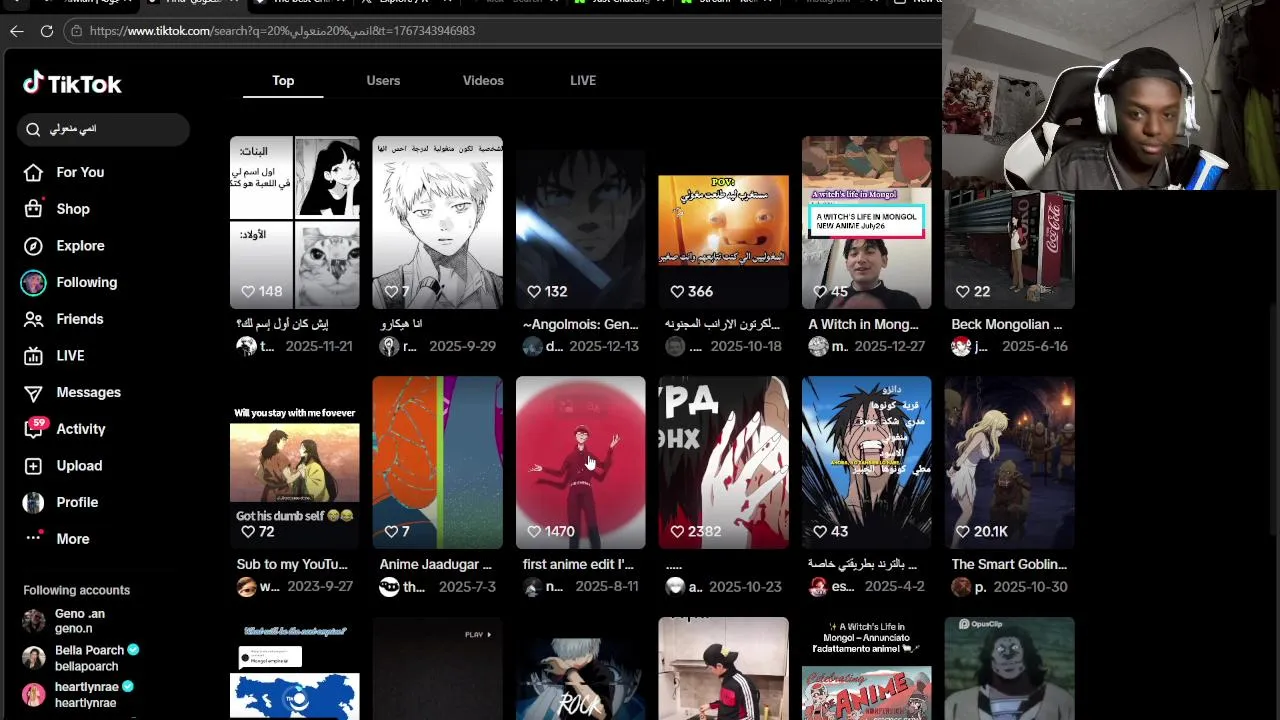Open manga boy video with 7 likes
1280x720 pixels.
(x=438, y=222)
